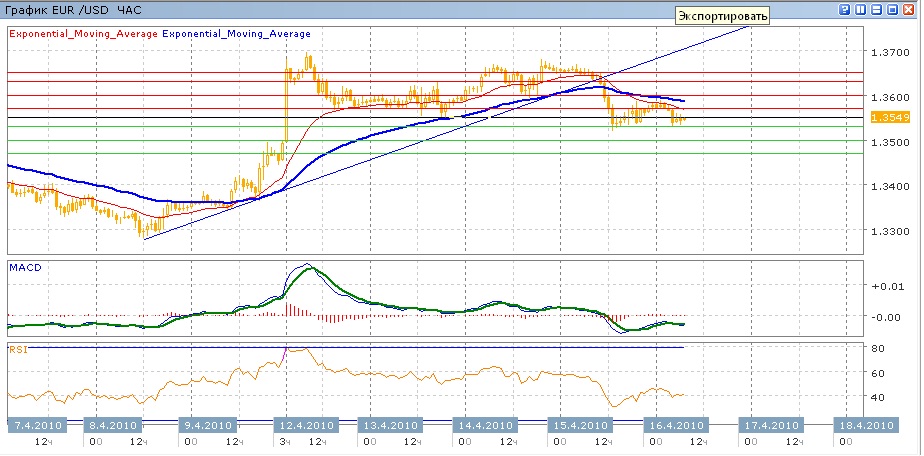This screenshot has width=924, height=456.
Task: Click the Экспортировать tooltip label
Action: [x=722, y=15]
